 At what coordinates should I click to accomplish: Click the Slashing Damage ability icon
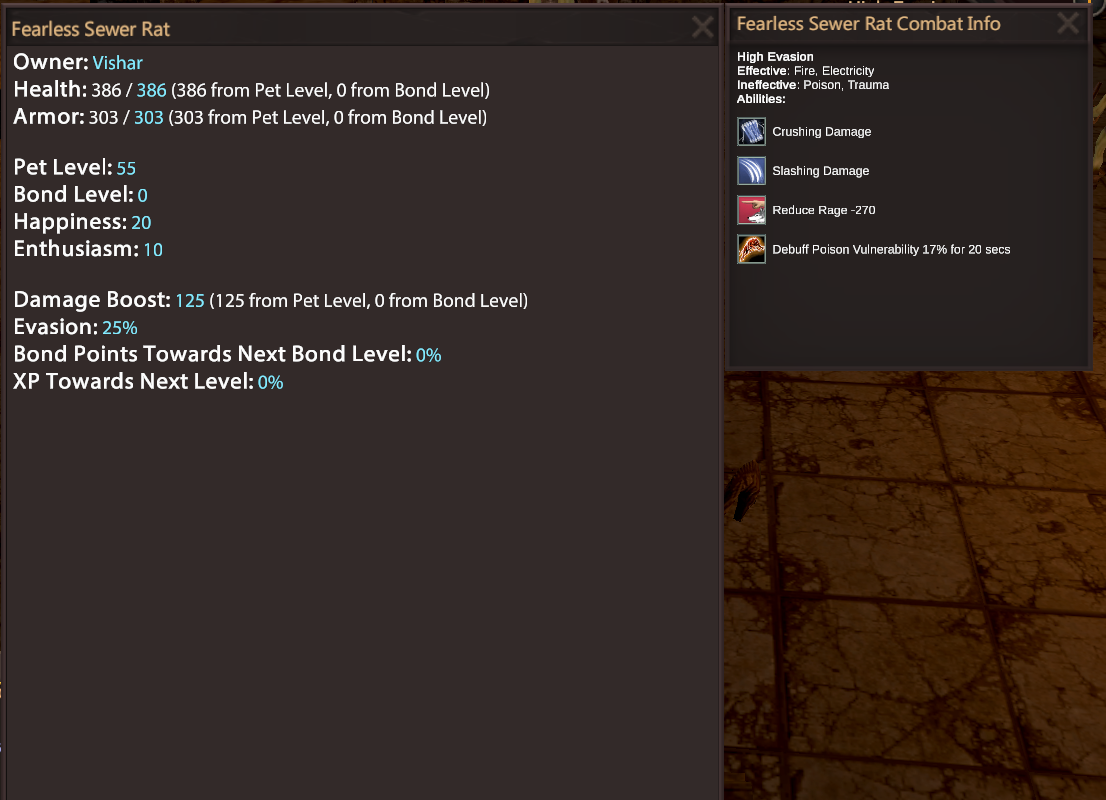751,171
